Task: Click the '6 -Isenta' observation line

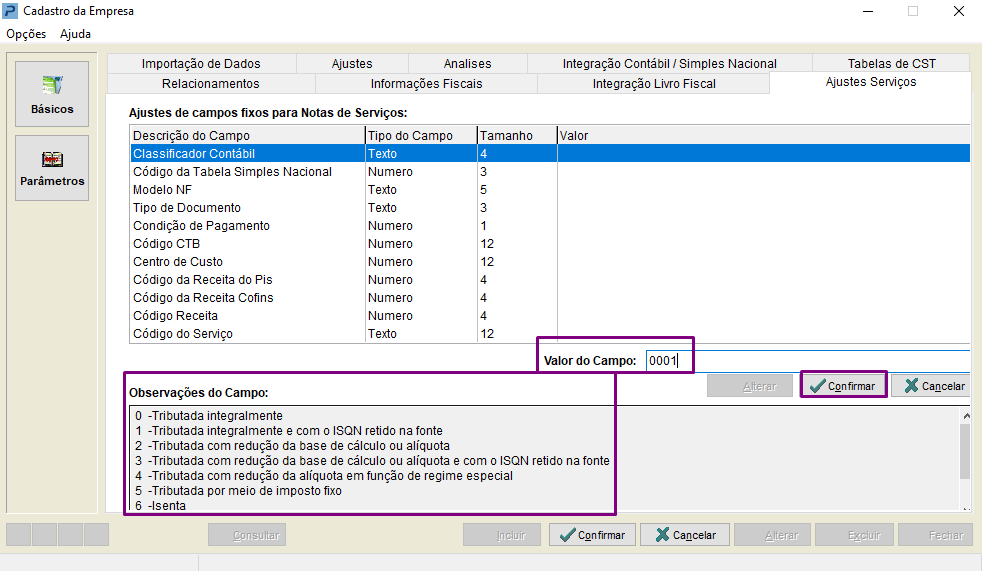Action: tap(160, 505)
